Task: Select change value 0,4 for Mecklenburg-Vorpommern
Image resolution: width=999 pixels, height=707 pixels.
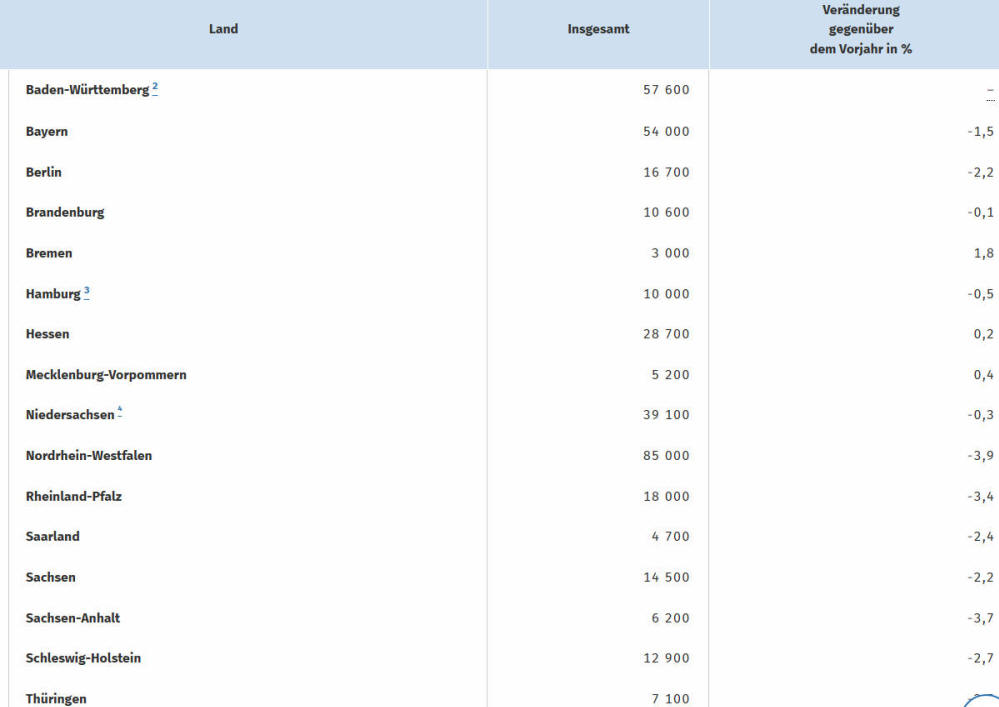Action: coord(983,375)
